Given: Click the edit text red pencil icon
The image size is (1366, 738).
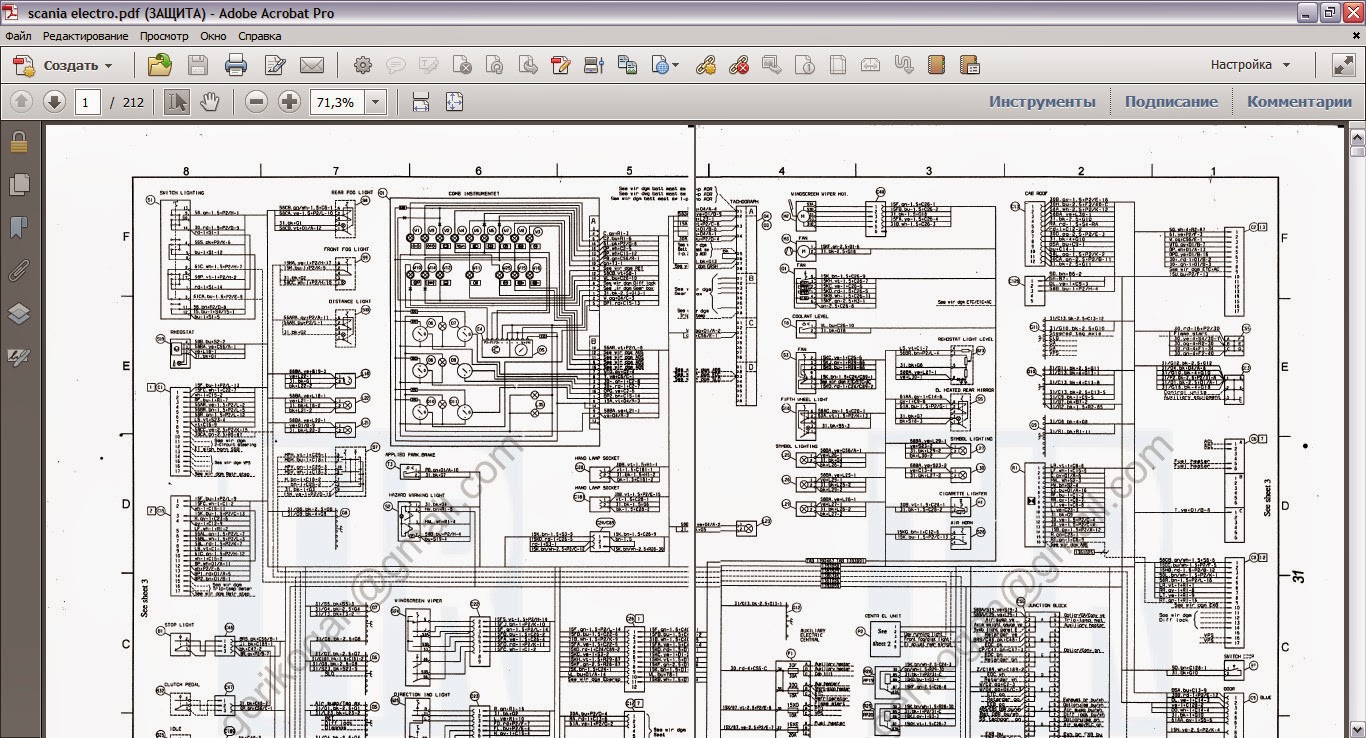Looking at the screenshot, I should pos(561,65).
